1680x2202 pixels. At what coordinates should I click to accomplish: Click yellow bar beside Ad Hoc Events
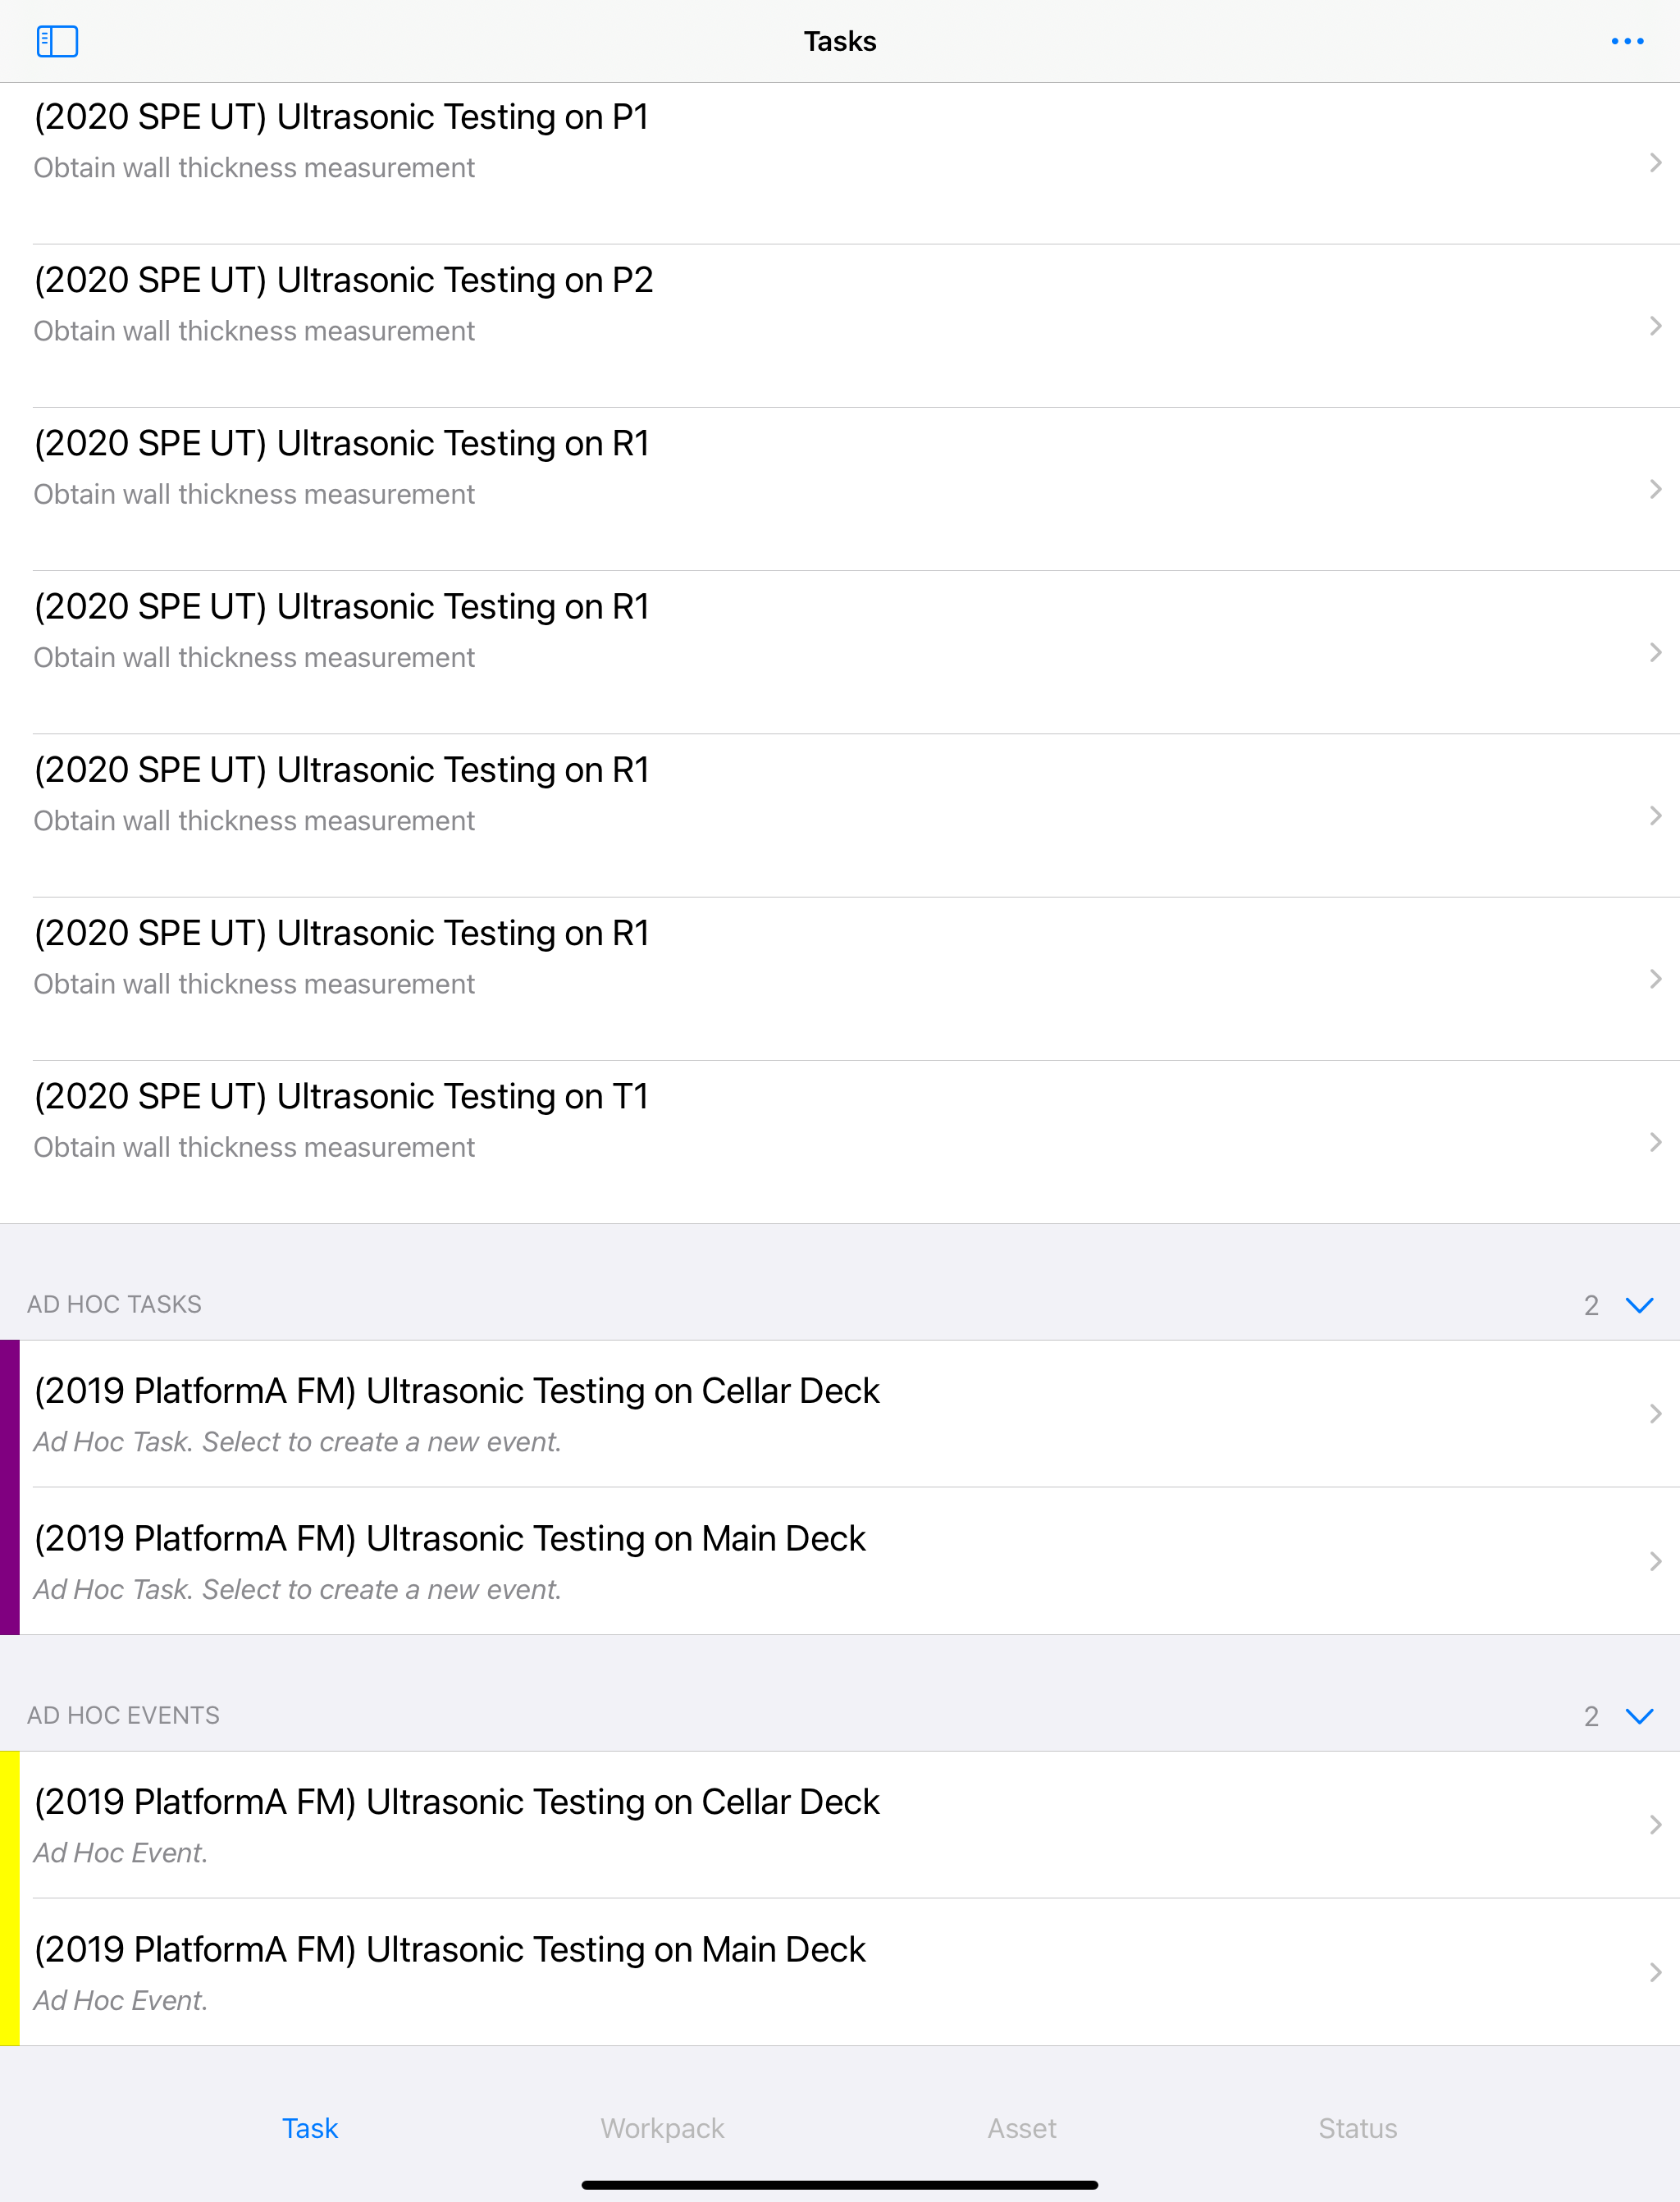tap(10, 1898)
